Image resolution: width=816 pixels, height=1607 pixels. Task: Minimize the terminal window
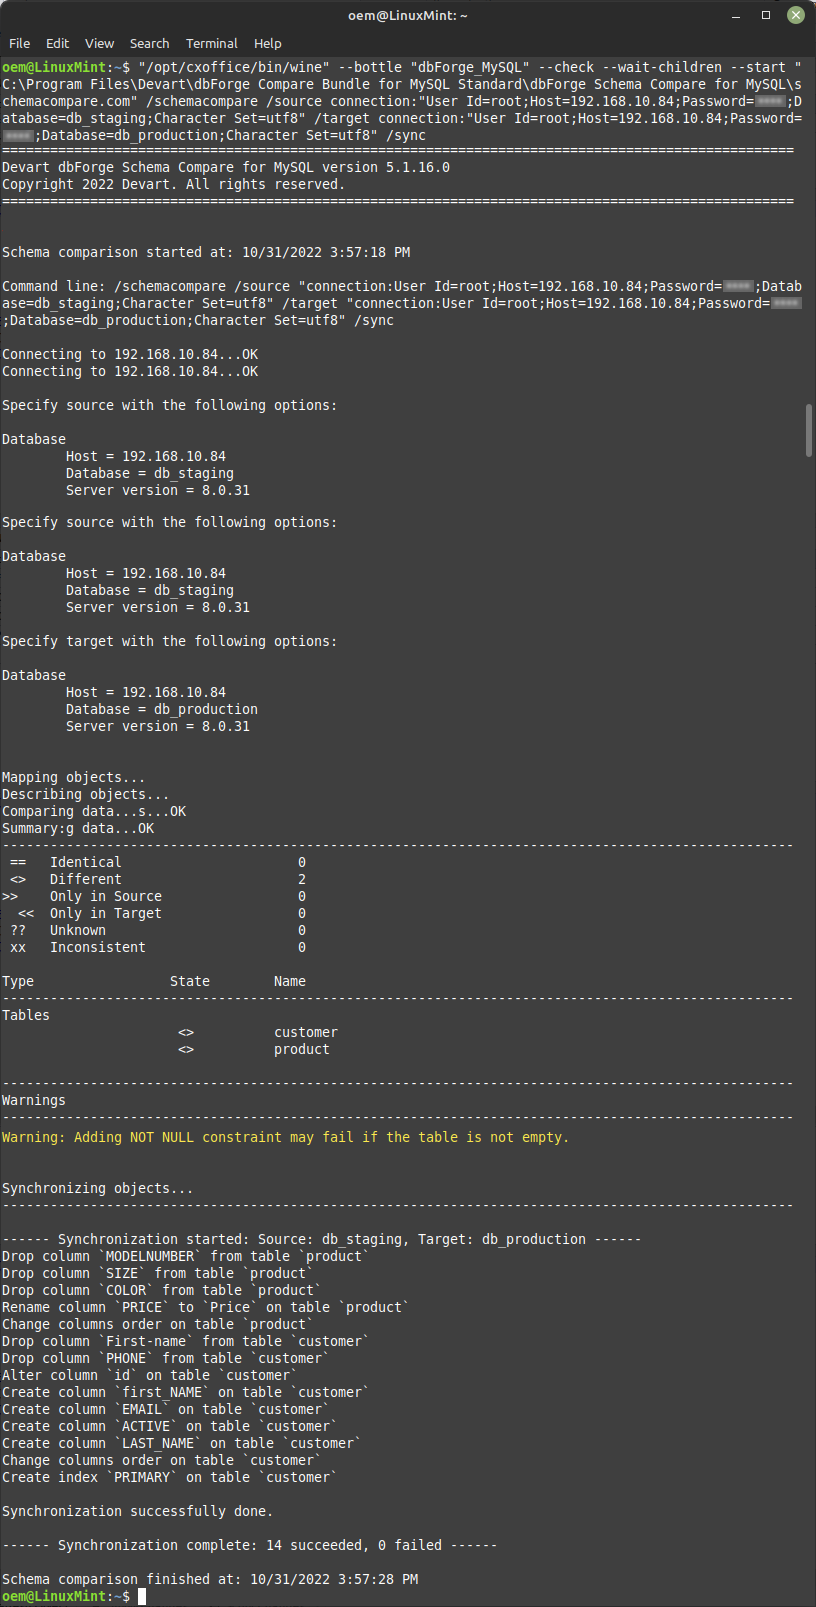(x=738, y=15)
